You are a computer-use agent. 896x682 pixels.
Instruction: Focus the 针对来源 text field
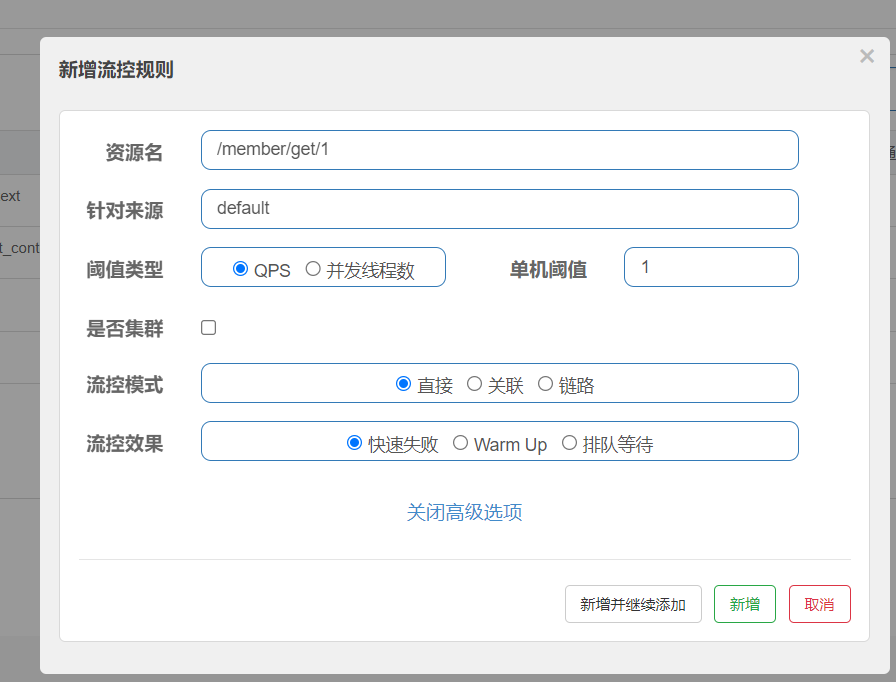499,209
